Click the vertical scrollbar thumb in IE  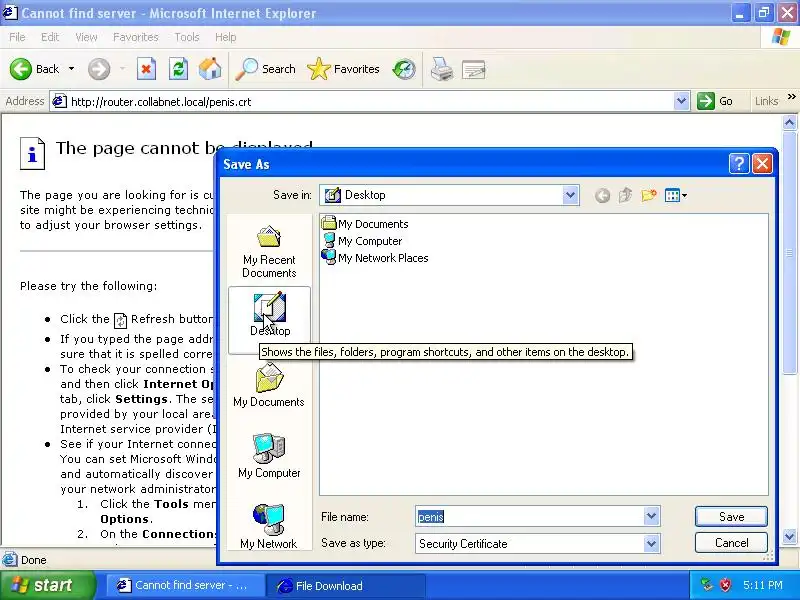[x=789, y=252]
